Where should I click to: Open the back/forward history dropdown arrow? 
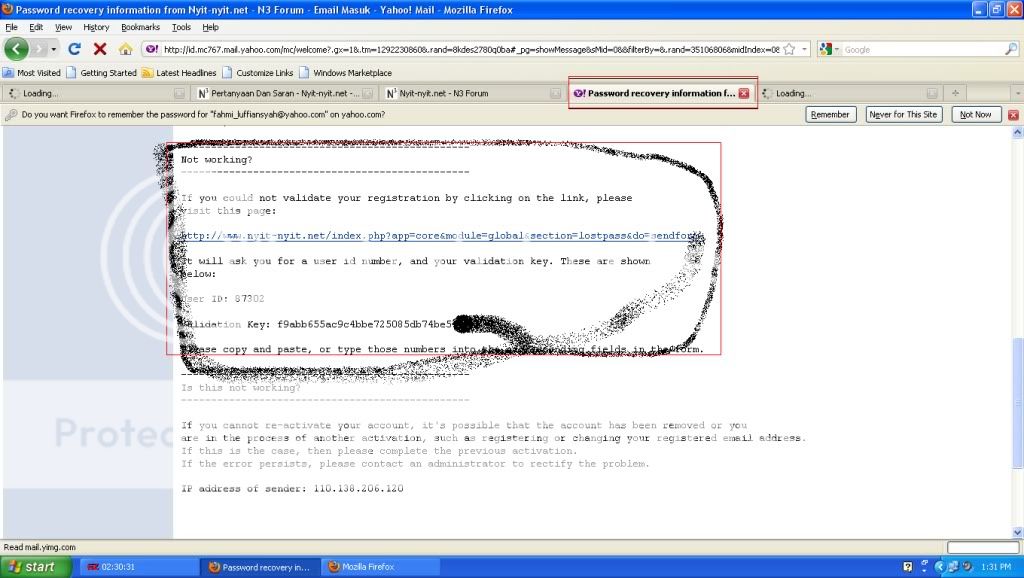[54, 49]
